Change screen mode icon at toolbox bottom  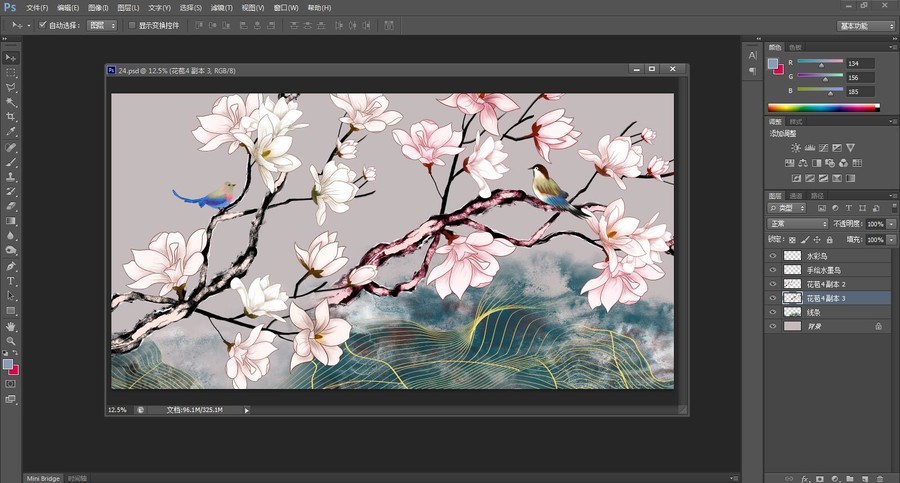[x=11, y=399]
